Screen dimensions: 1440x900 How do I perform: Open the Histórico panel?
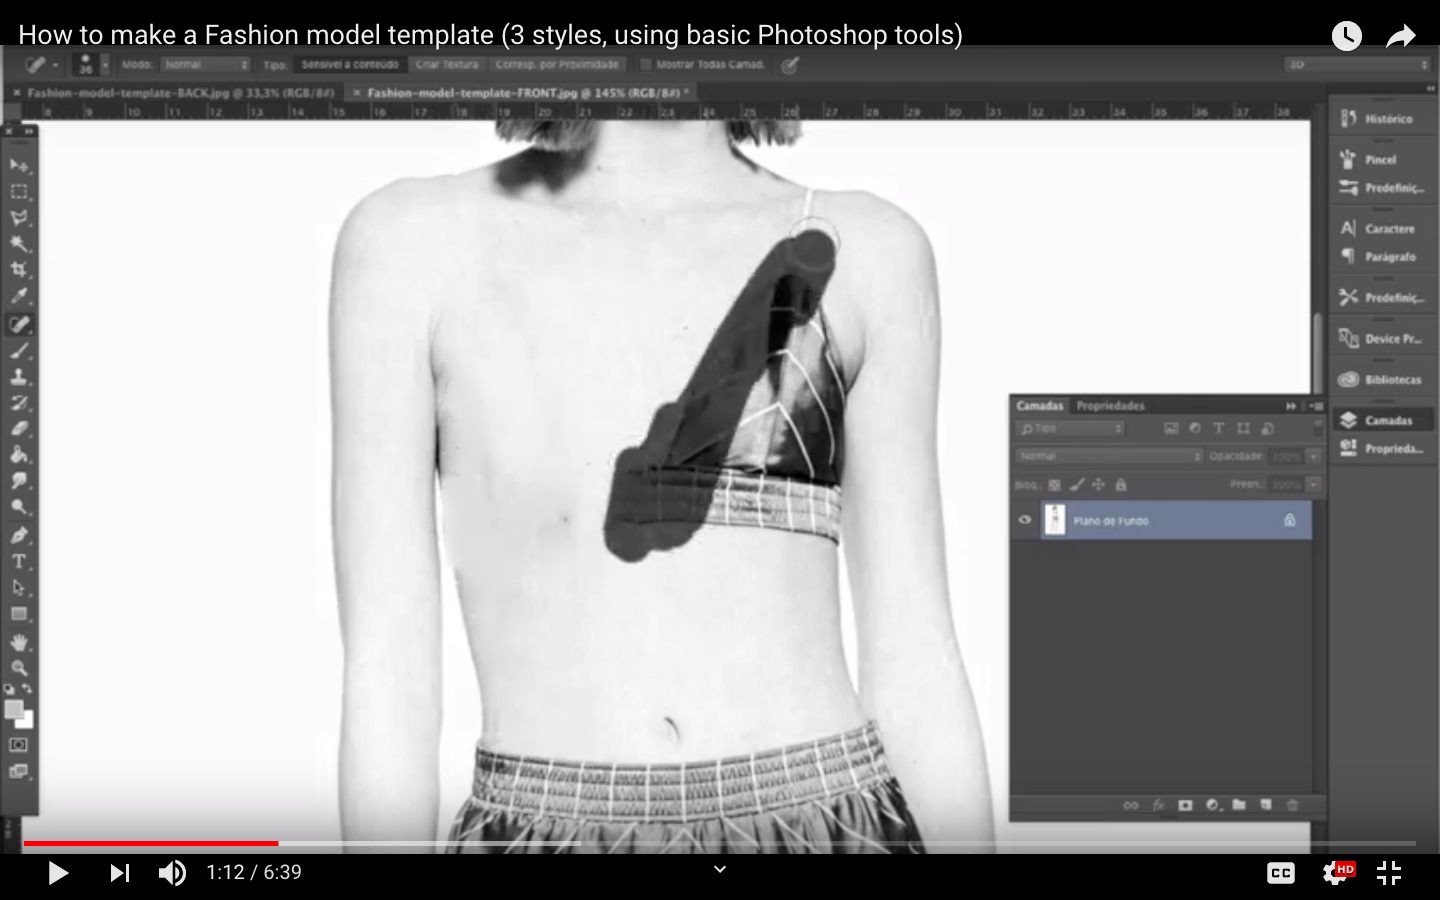1381,118
